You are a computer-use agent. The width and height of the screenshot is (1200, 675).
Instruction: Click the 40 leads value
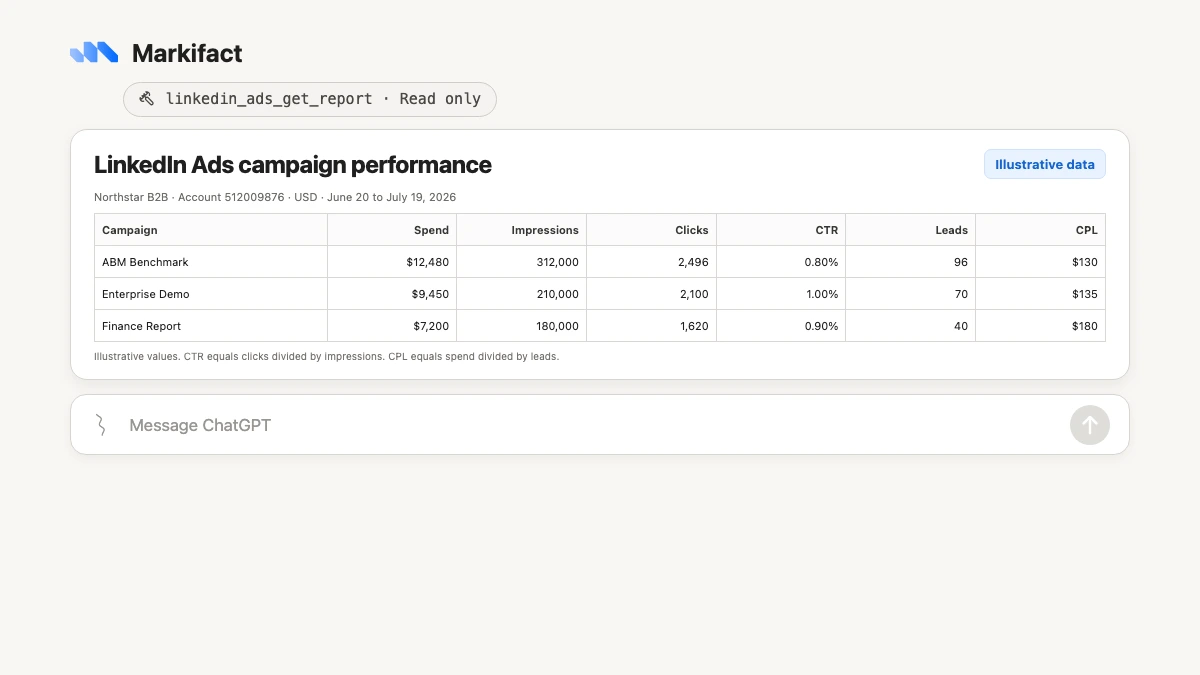coord(962,326)
